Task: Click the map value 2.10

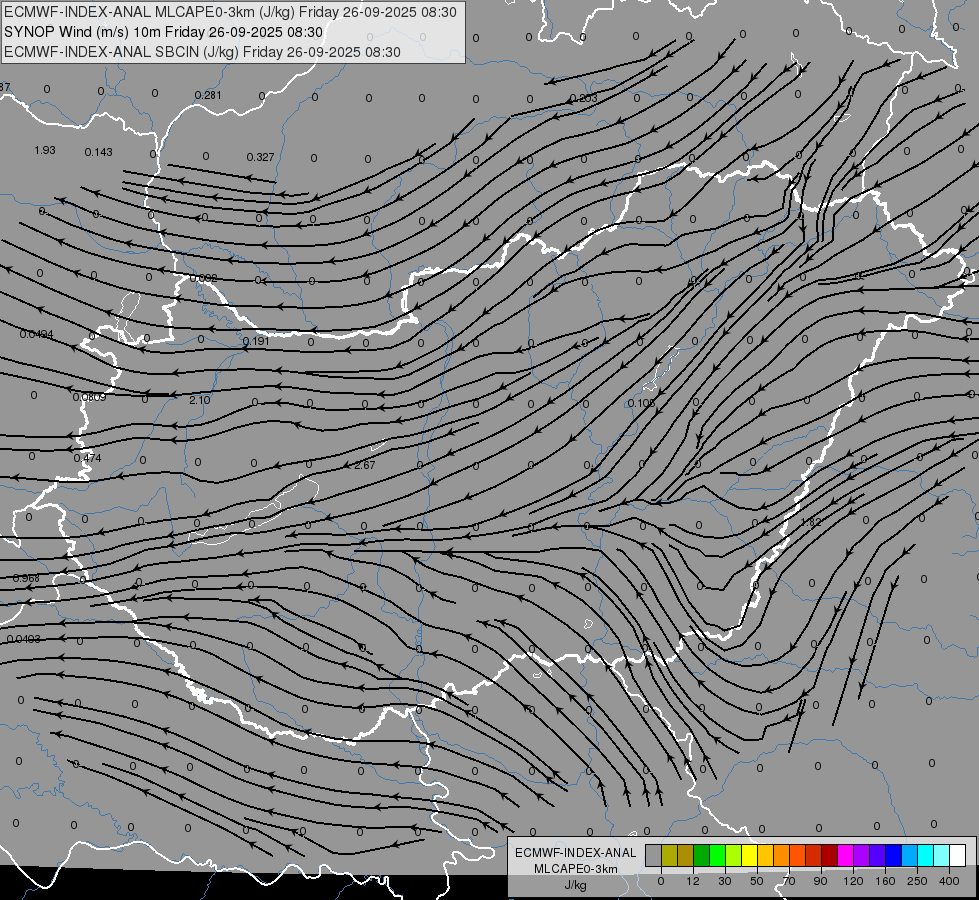Action: pyautogui.click(x=200, y=400)
